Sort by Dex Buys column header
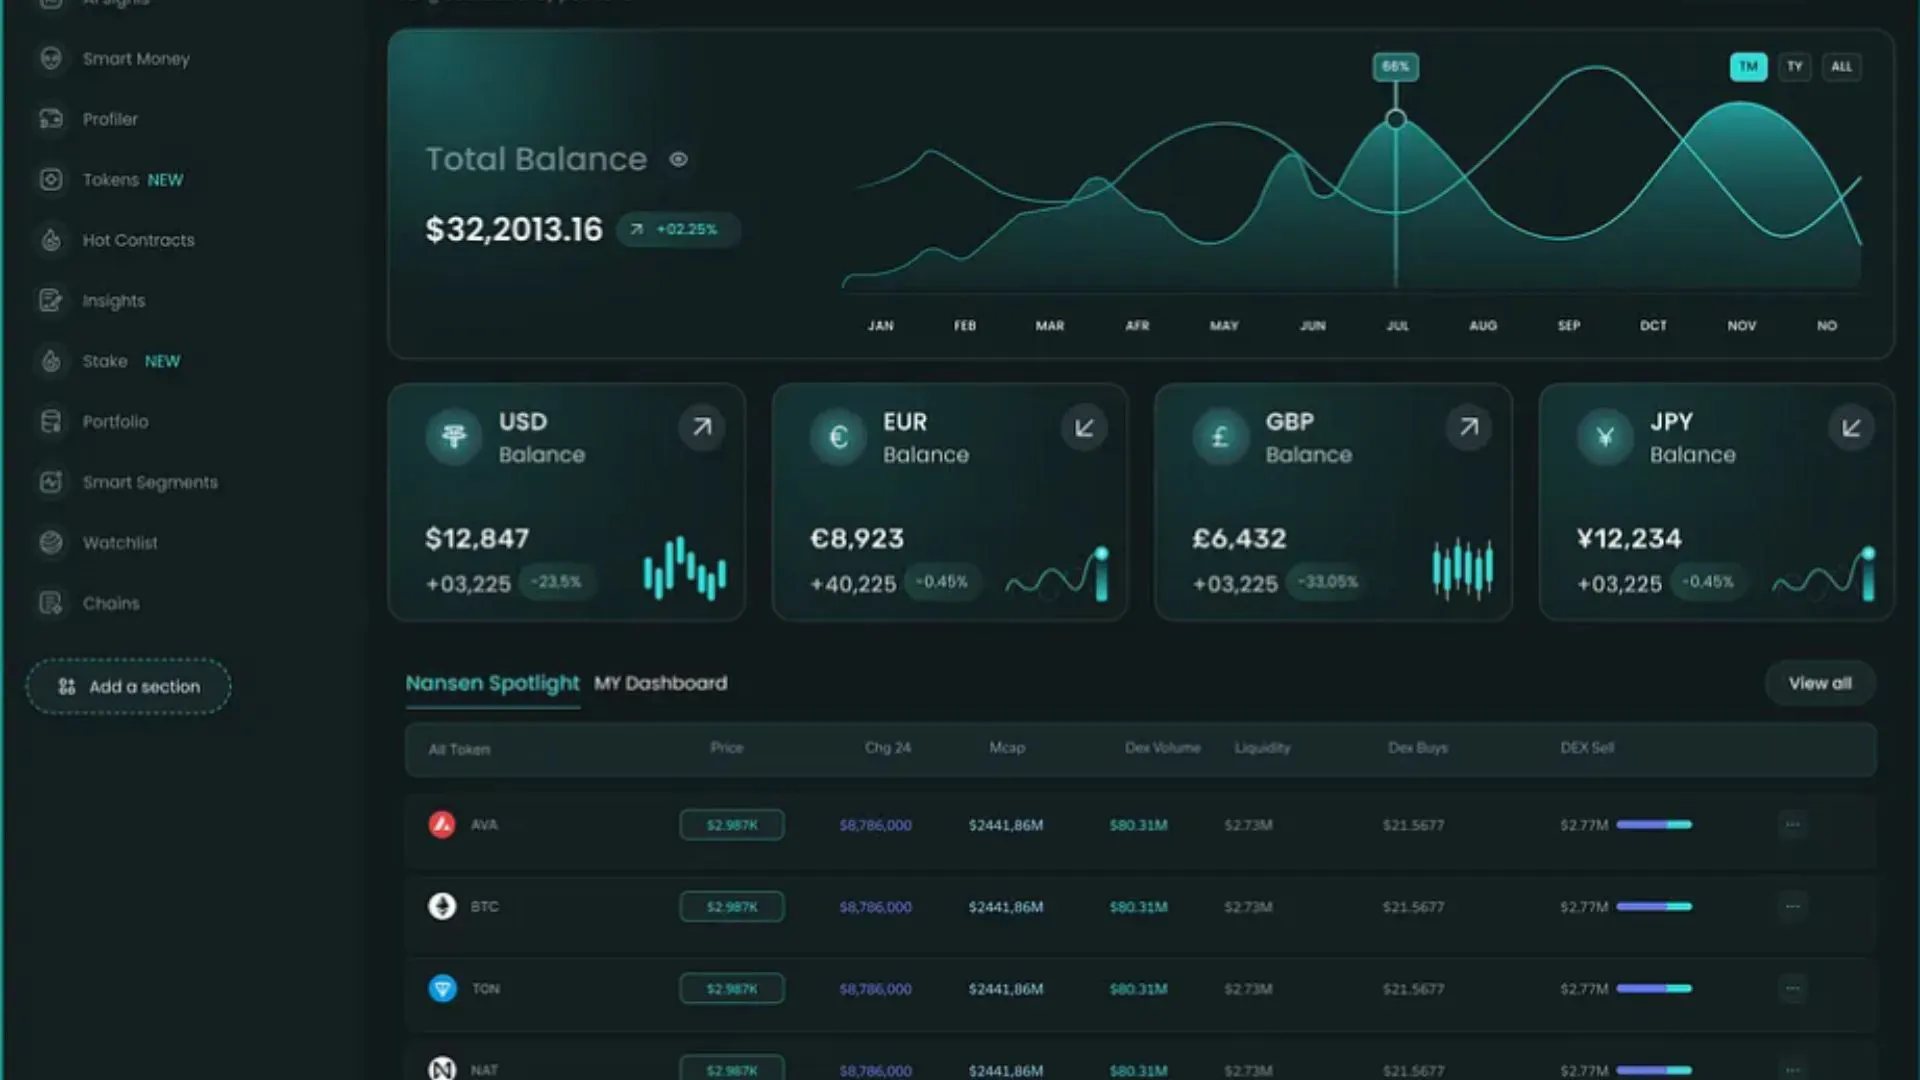Image resolution: width=1920 pixels, height=1080 pixels. (1417, 747)
